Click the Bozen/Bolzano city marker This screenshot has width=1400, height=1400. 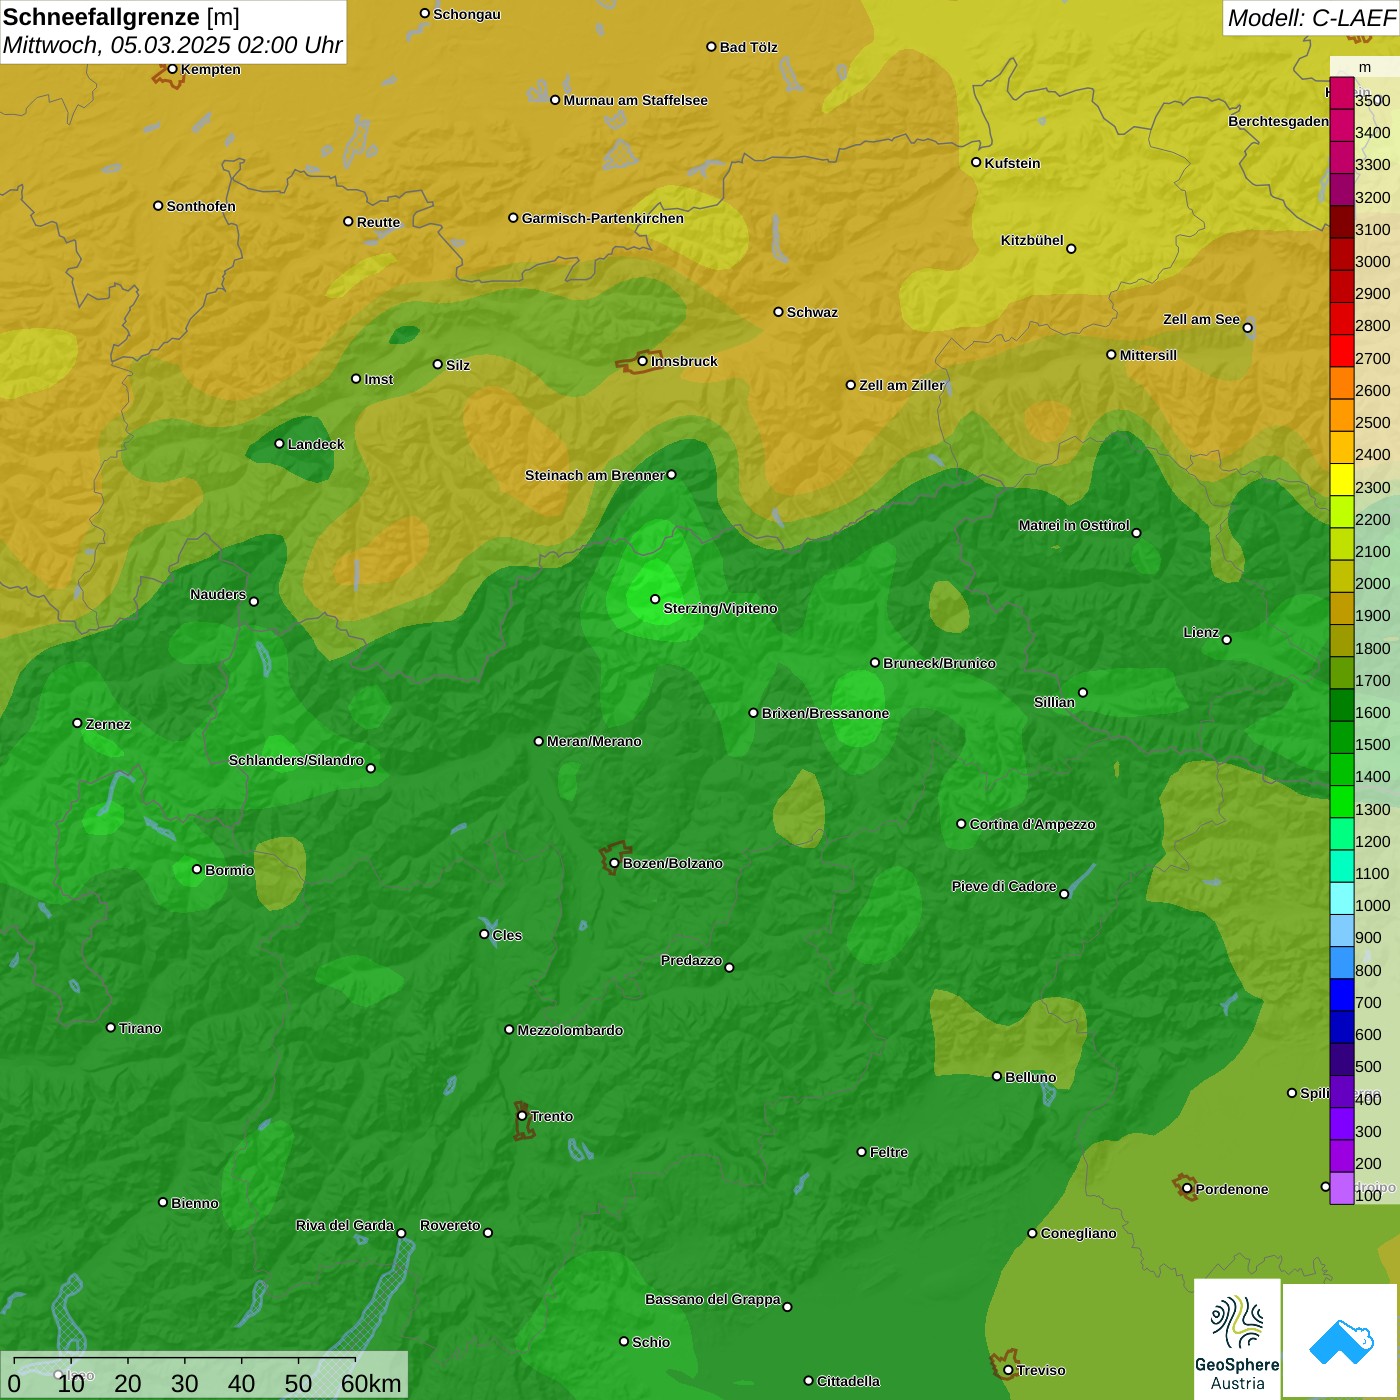pos(614,863)
